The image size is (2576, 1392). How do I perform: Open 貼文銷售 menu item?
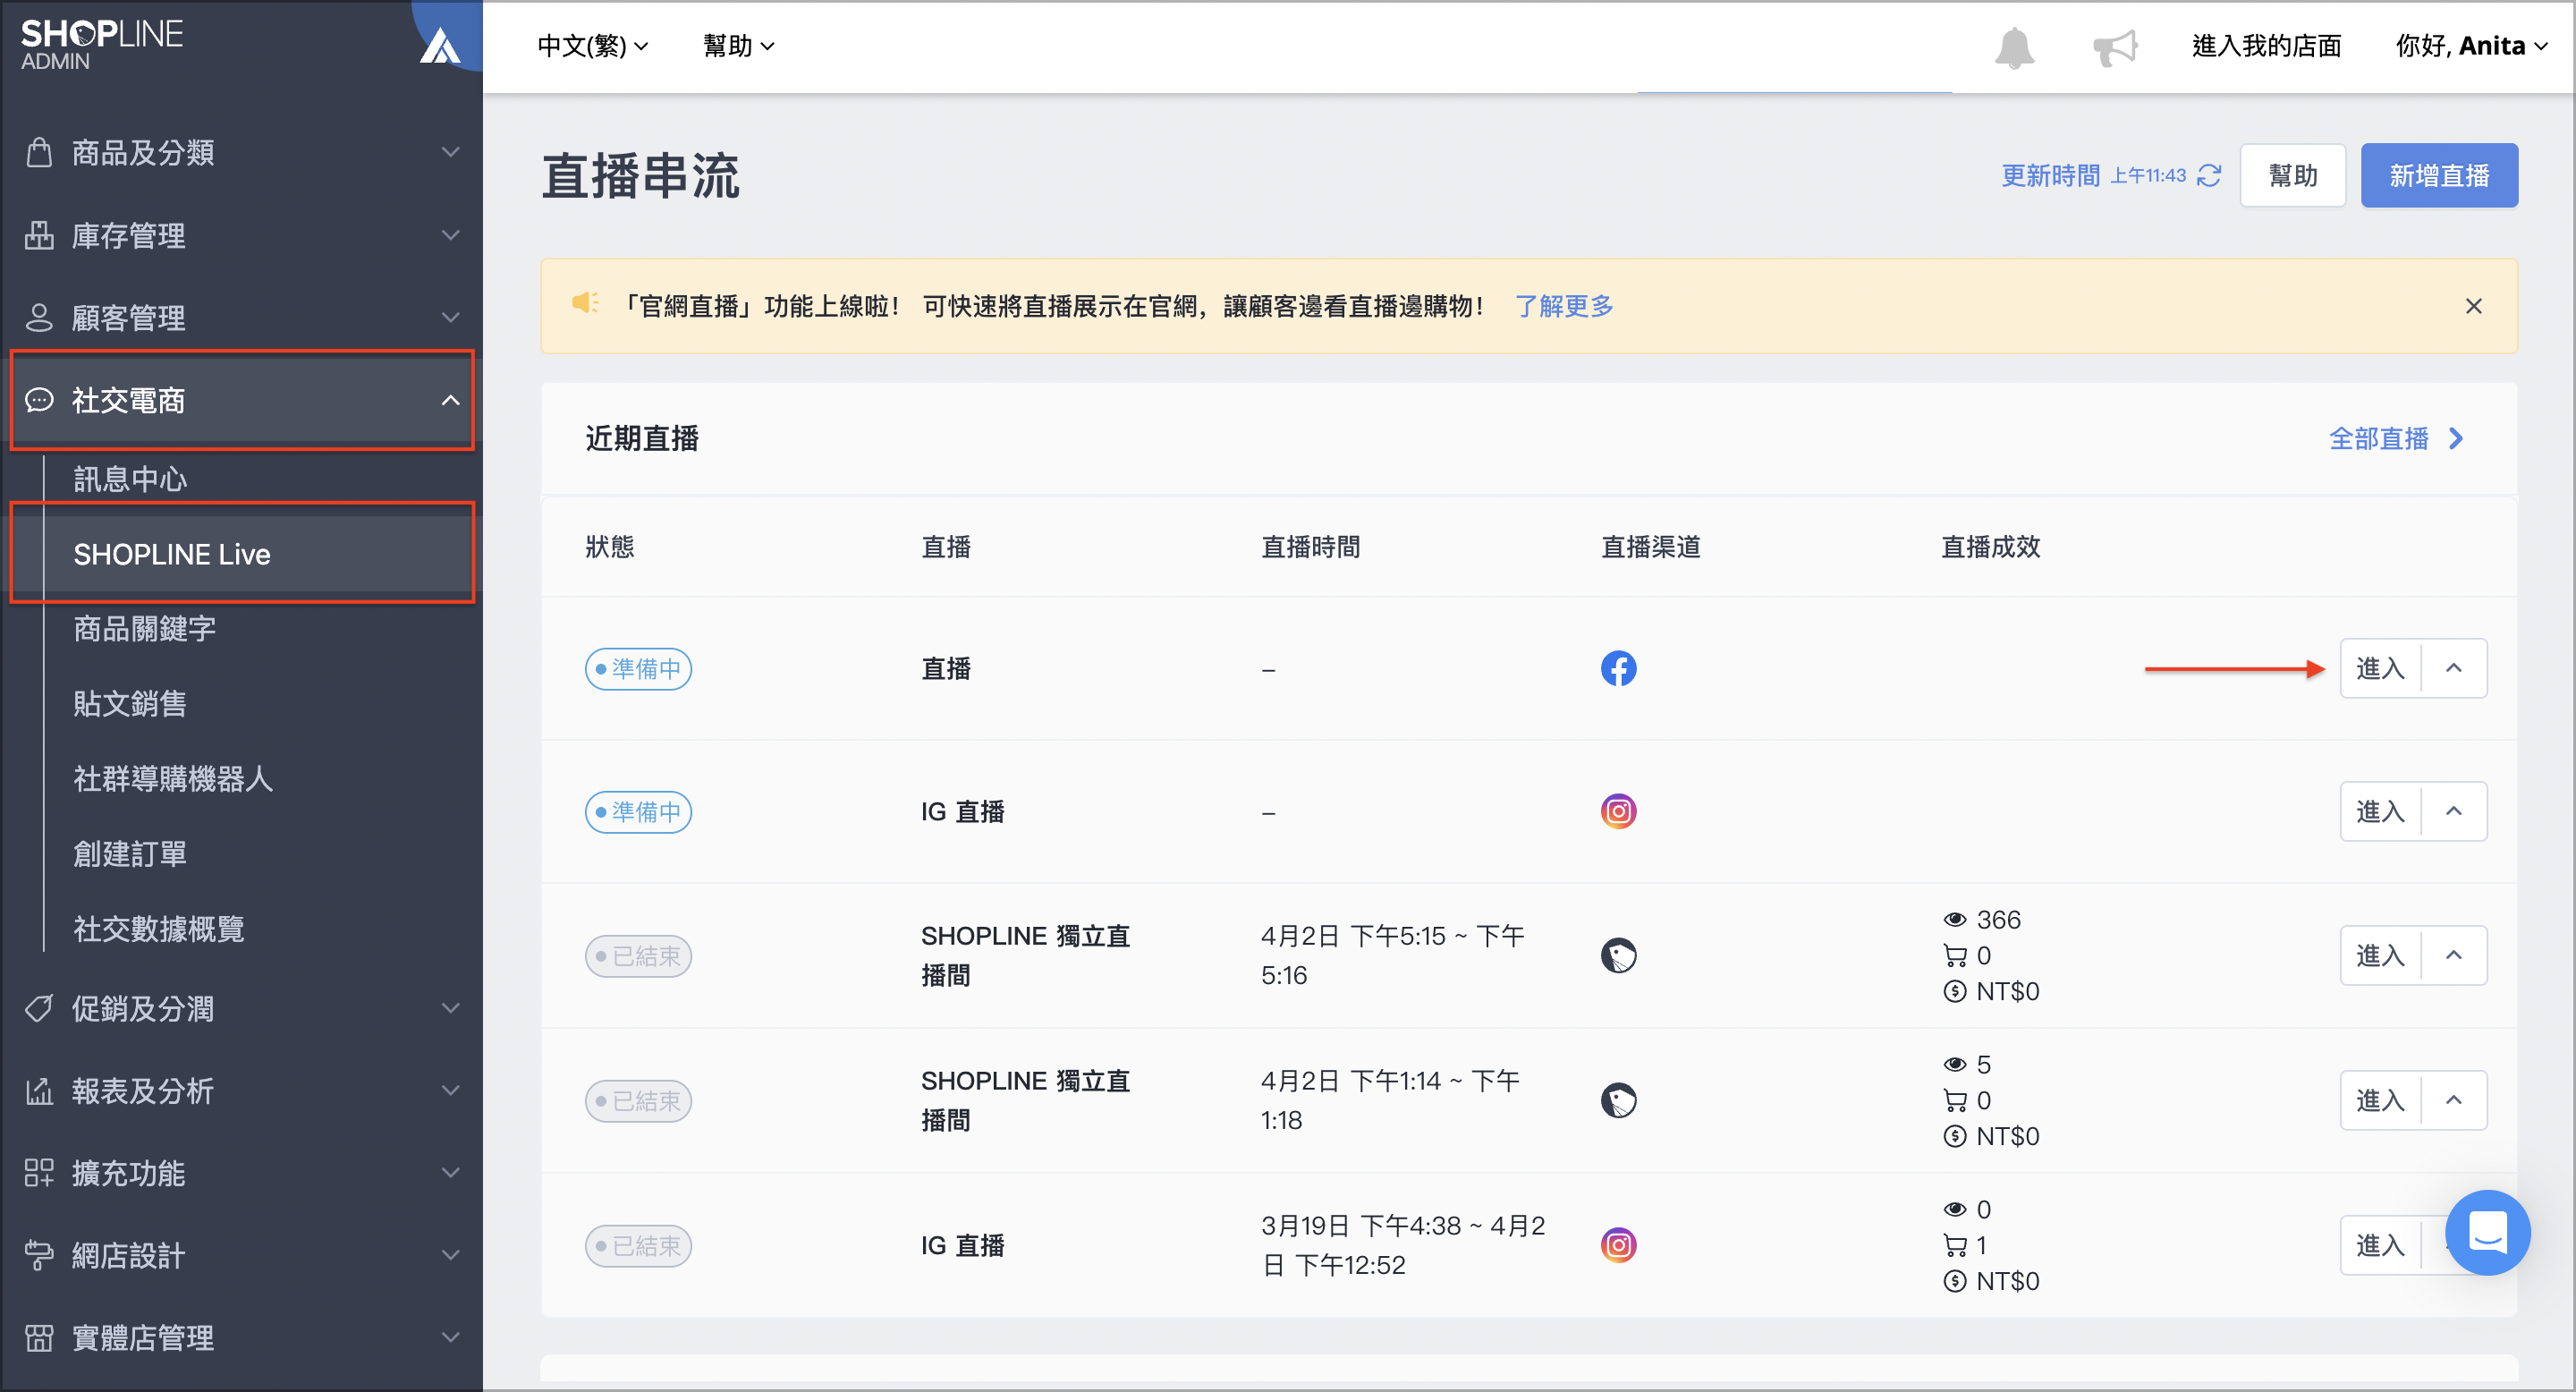click(130, 704)
